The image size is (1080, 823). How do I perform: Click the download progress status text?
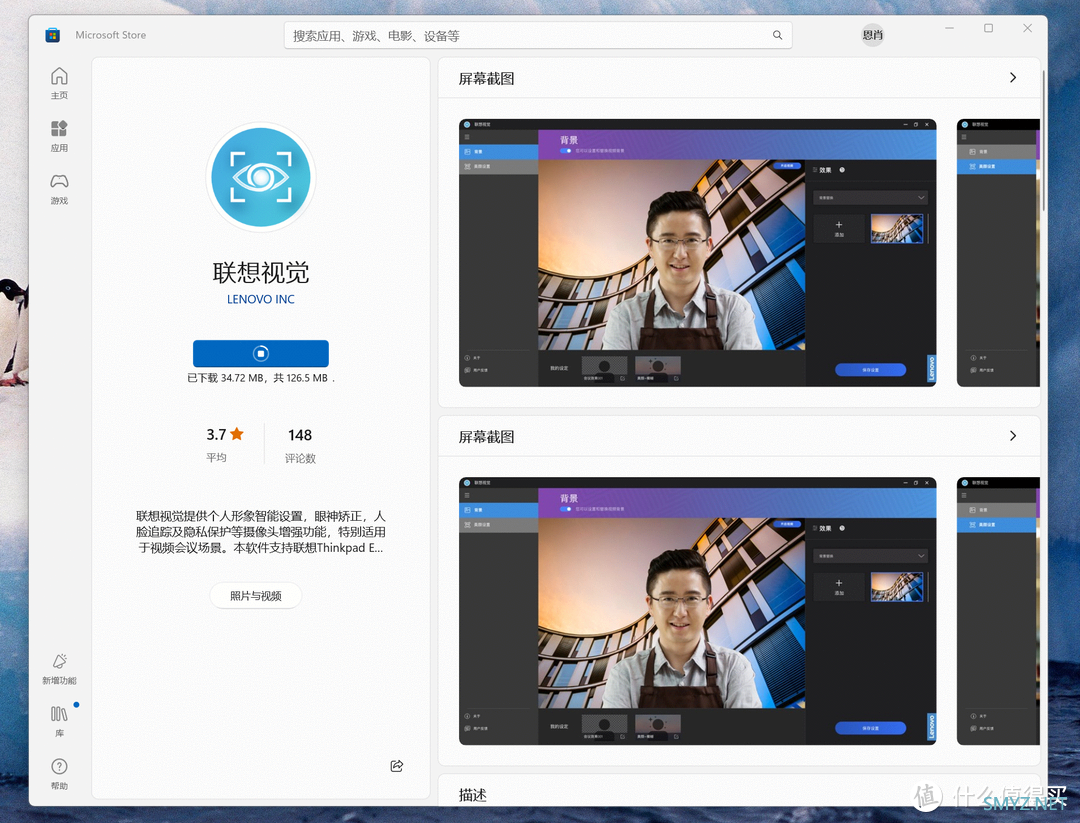(x=261, y=378)
